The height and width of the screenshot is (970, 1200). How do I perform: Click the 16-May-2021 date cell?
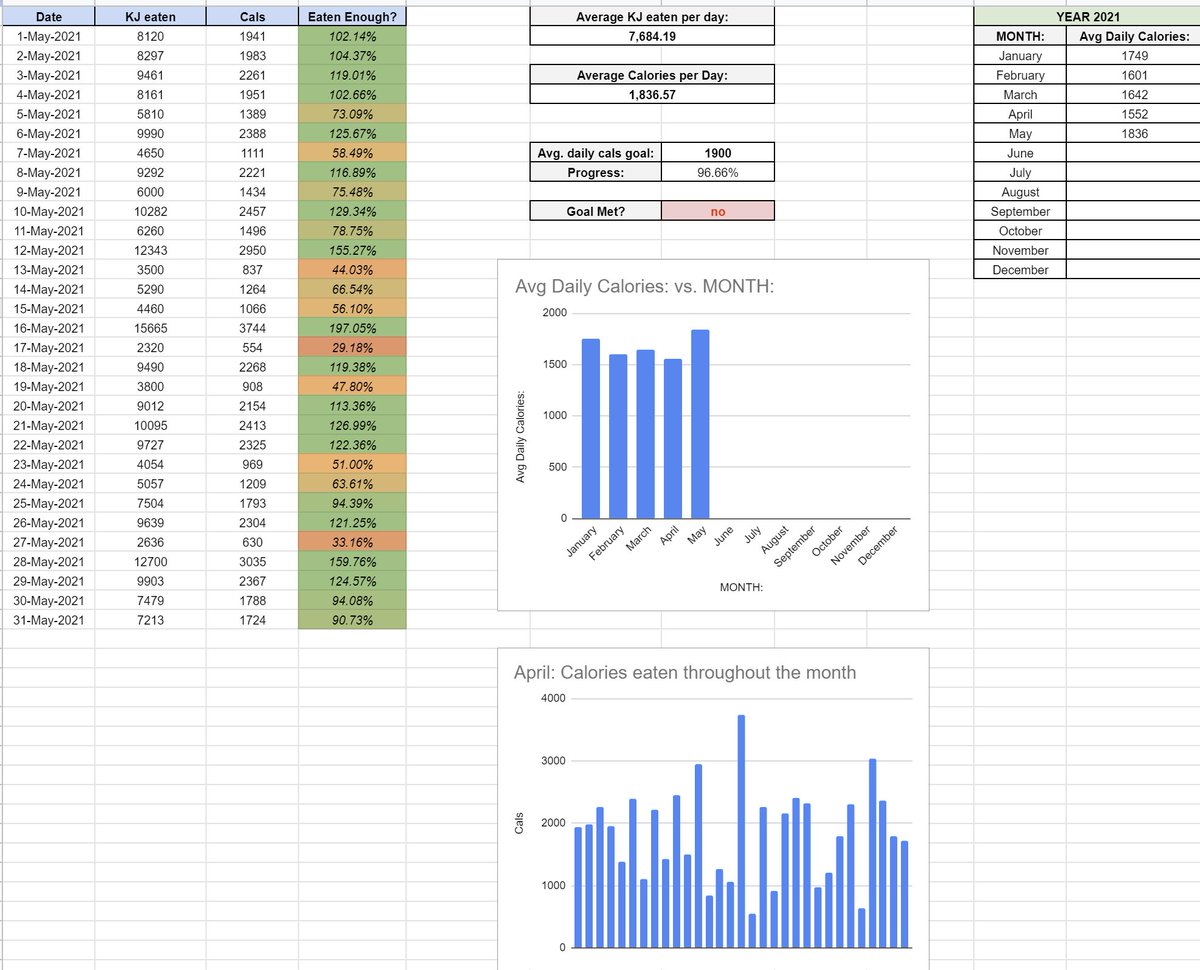(x=48, y=328)
